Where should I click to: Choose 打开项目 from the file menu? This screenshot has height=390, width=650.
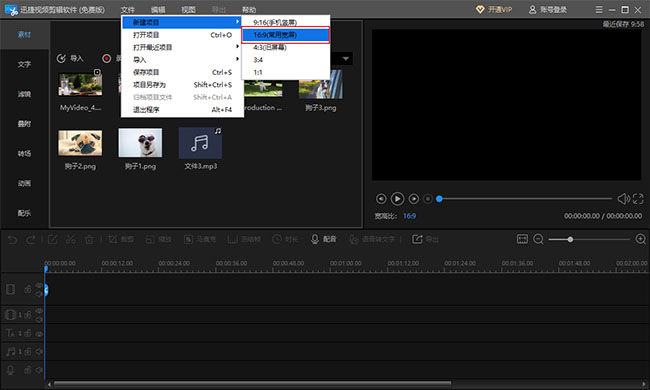pyautogui.click(x=182, y=35)
